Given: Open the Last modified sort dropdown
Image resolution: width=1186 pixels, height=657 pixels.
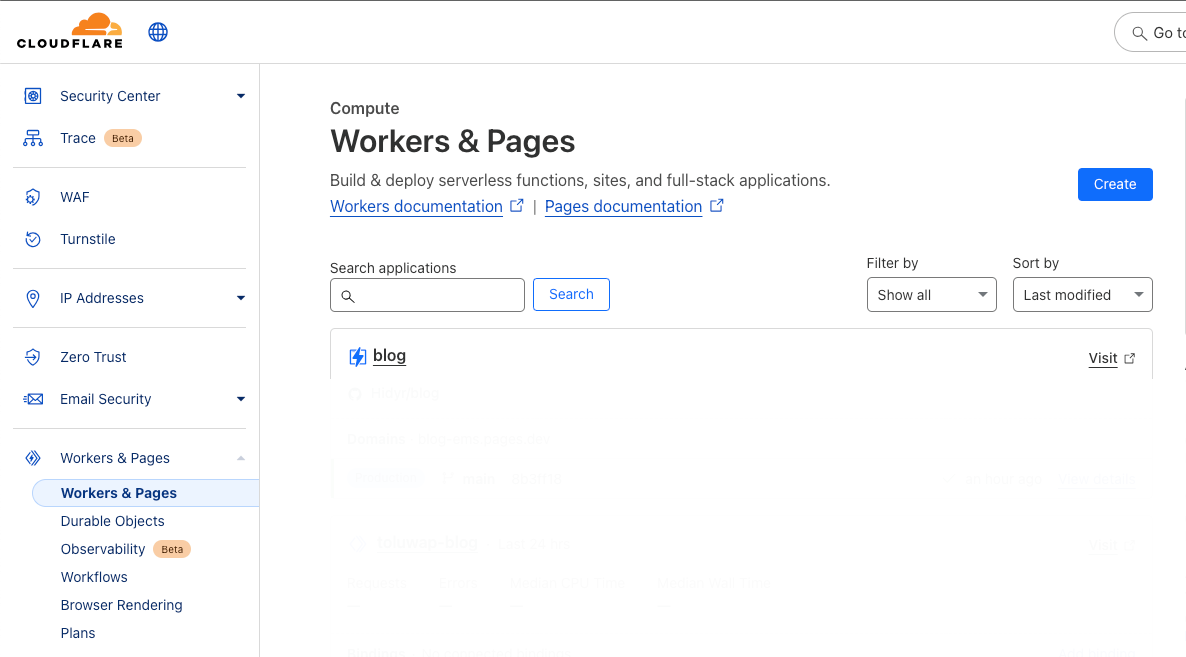Looking at the screenshot, I should click(x=1082, y=294).
